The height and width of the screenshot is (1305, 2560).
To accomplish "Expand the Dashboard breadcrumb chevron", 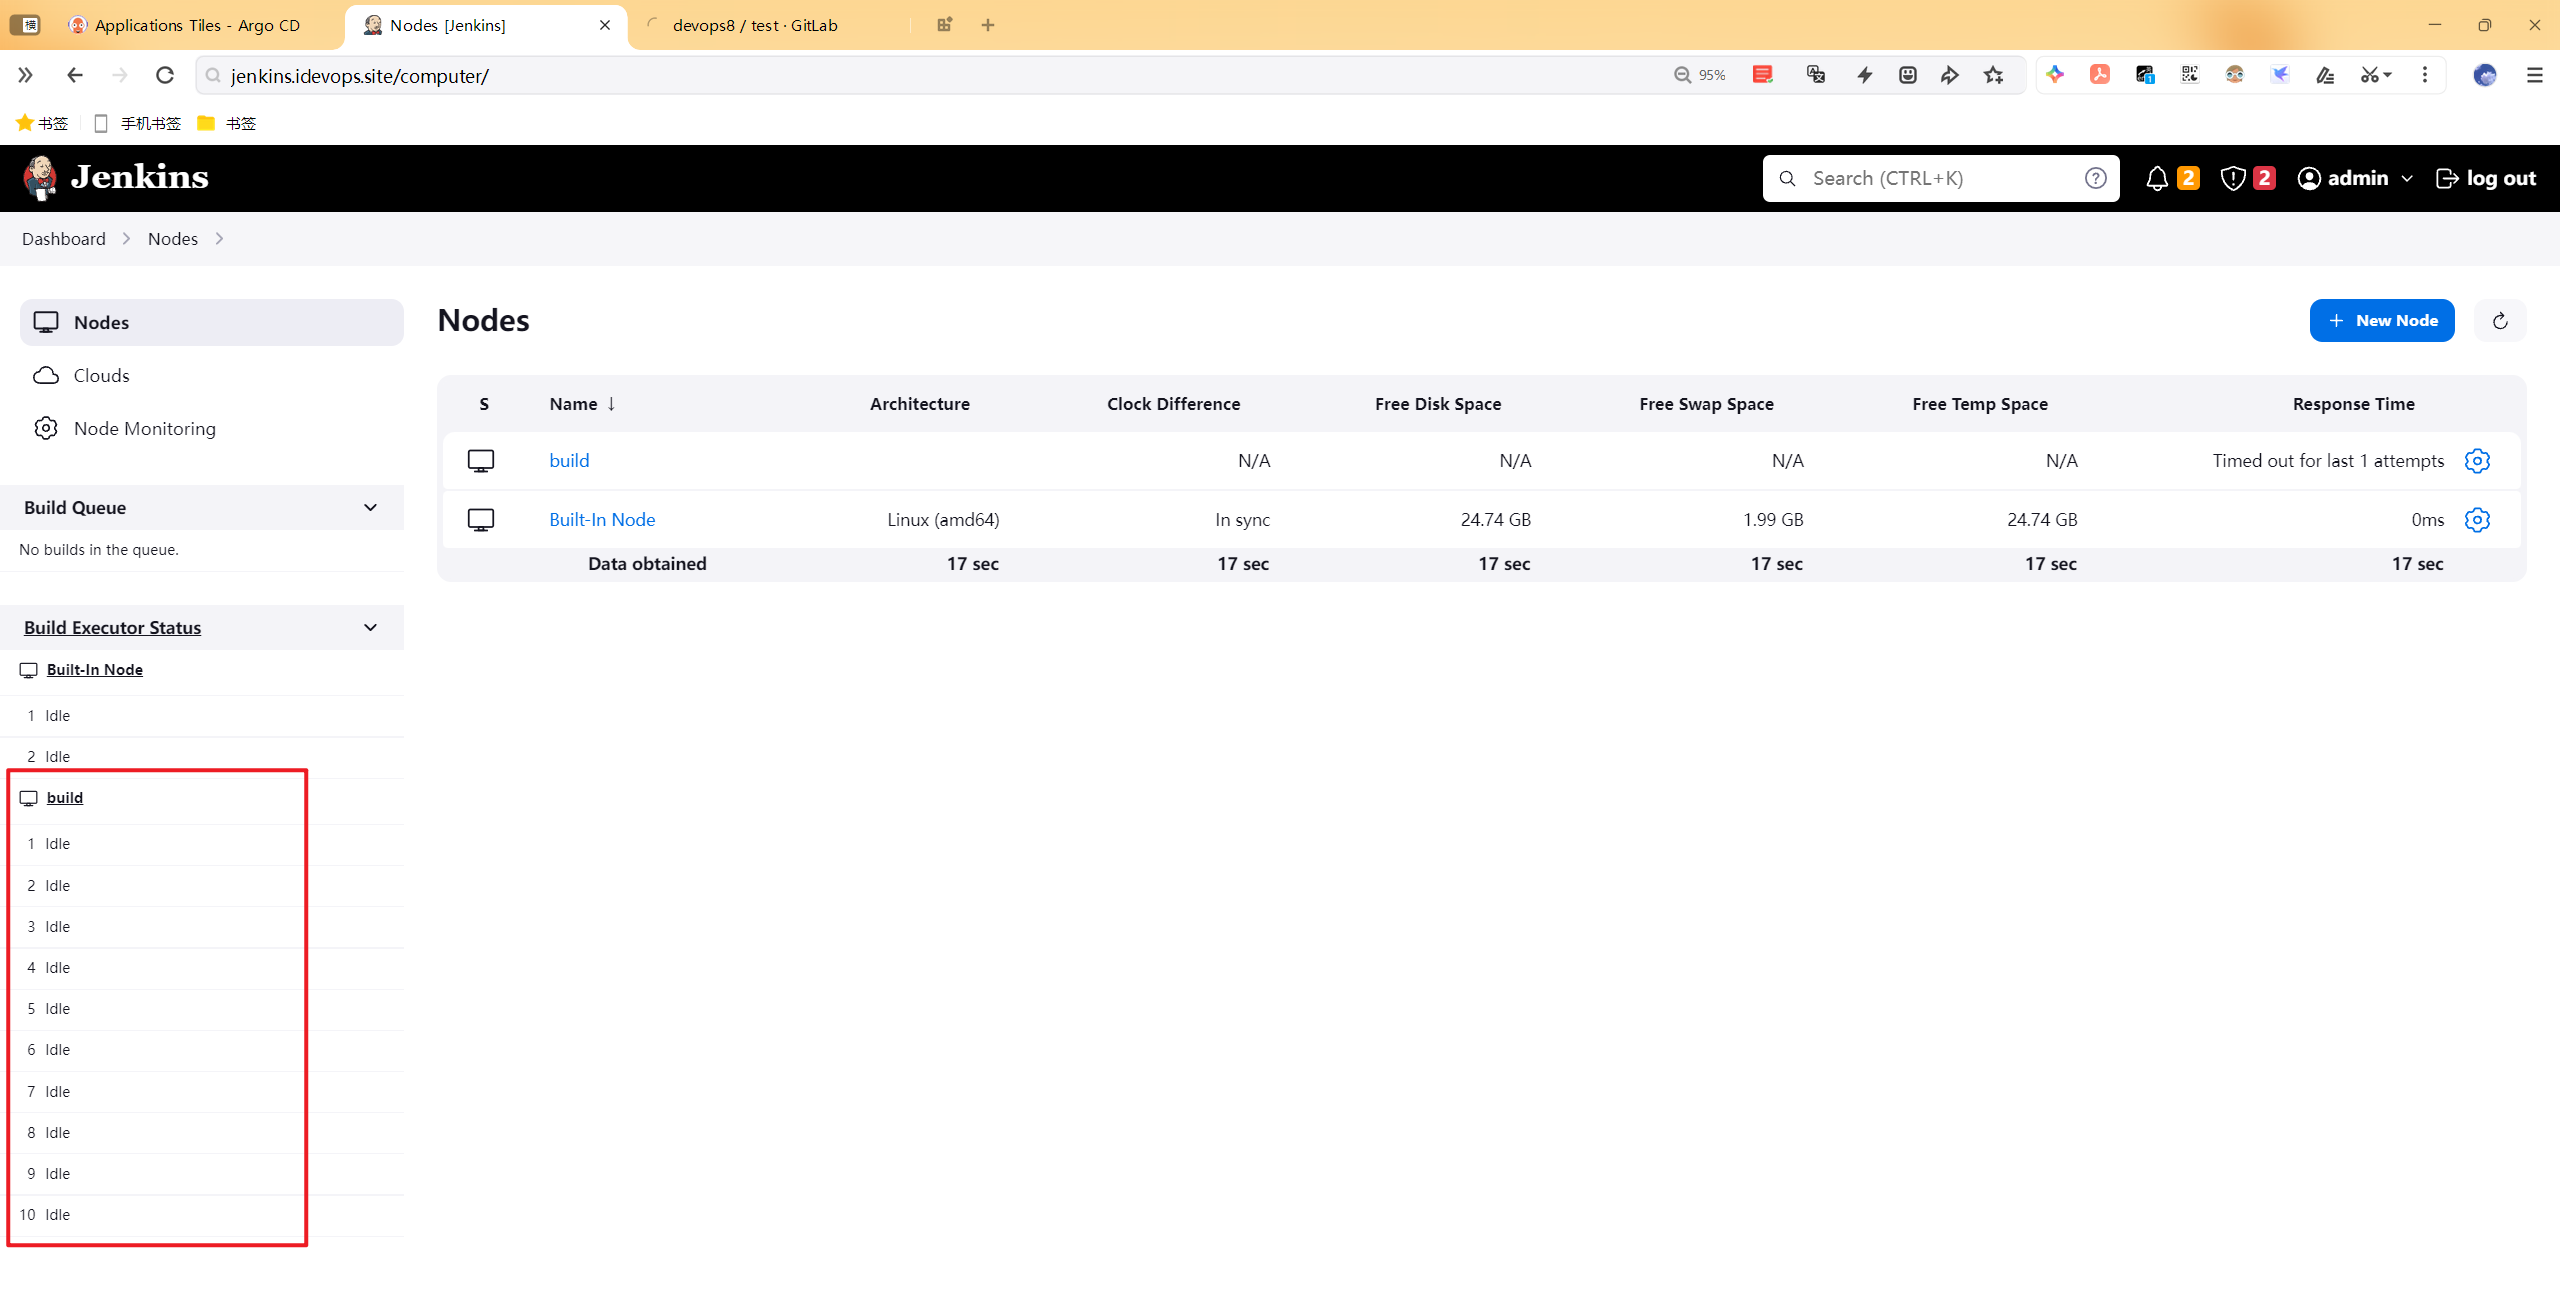I will (x=126, y=239).
